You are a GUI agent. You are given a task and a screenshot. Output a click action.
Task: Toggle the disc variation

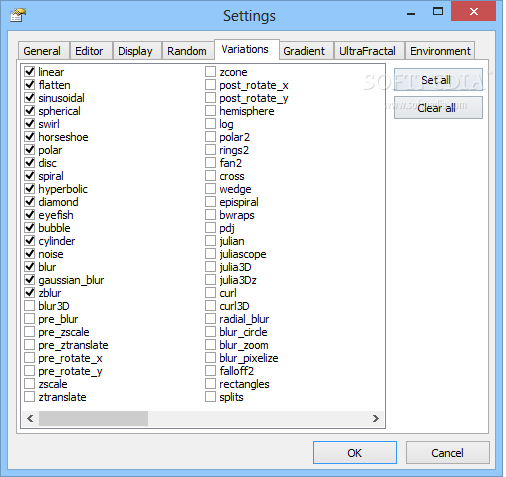[x=30, y=162]
